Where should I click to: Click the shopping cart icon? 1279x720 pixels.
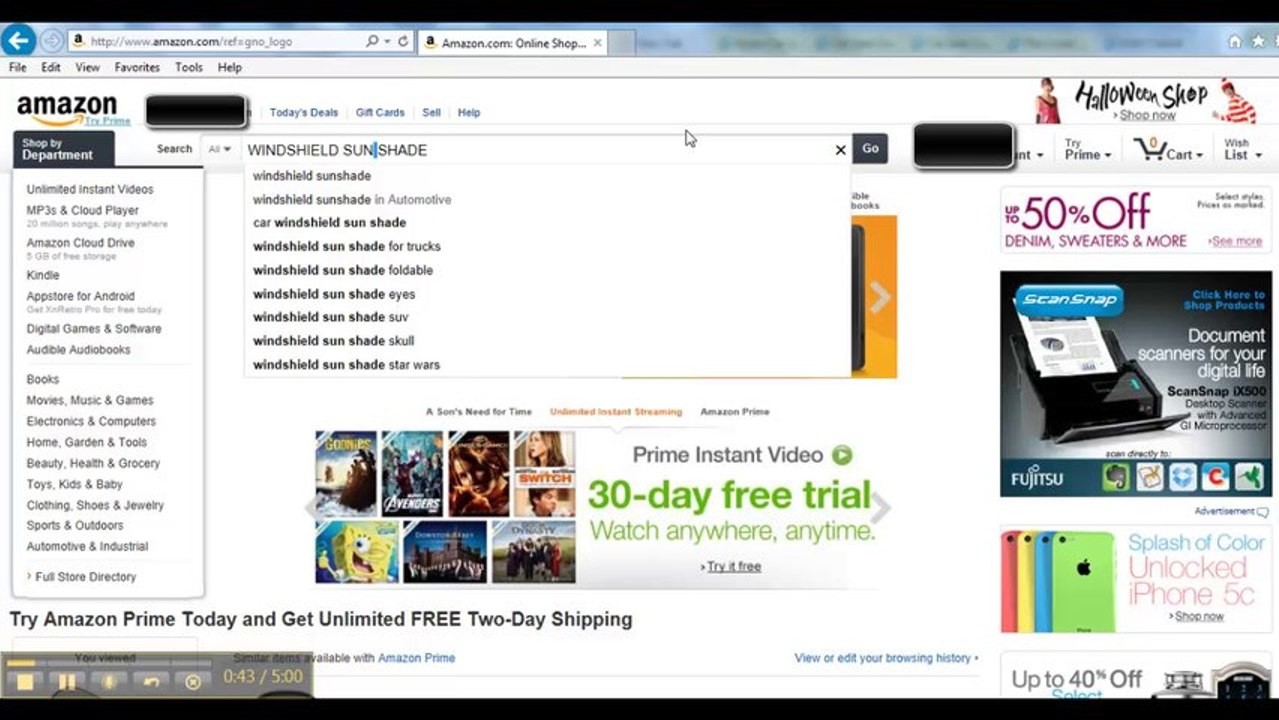tap(1149, 150)
